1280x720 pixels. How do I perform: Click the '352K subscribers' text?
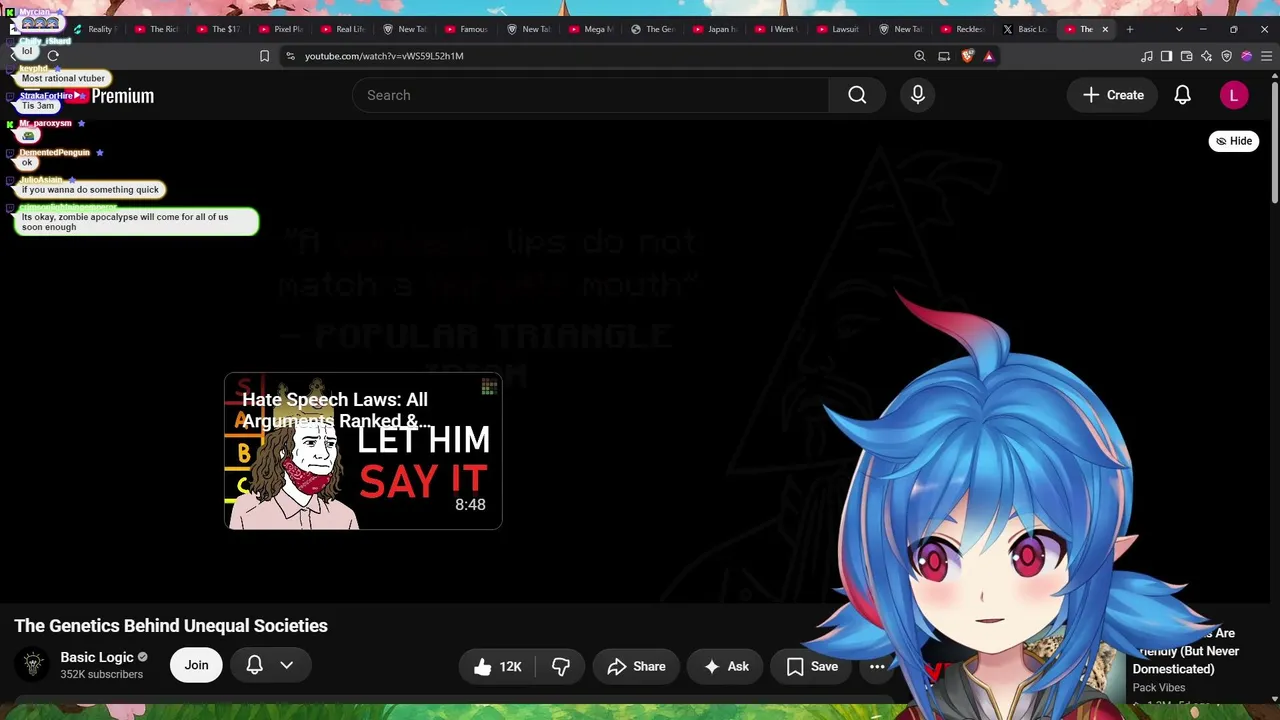pyautogui.click(x=101, y=675)
